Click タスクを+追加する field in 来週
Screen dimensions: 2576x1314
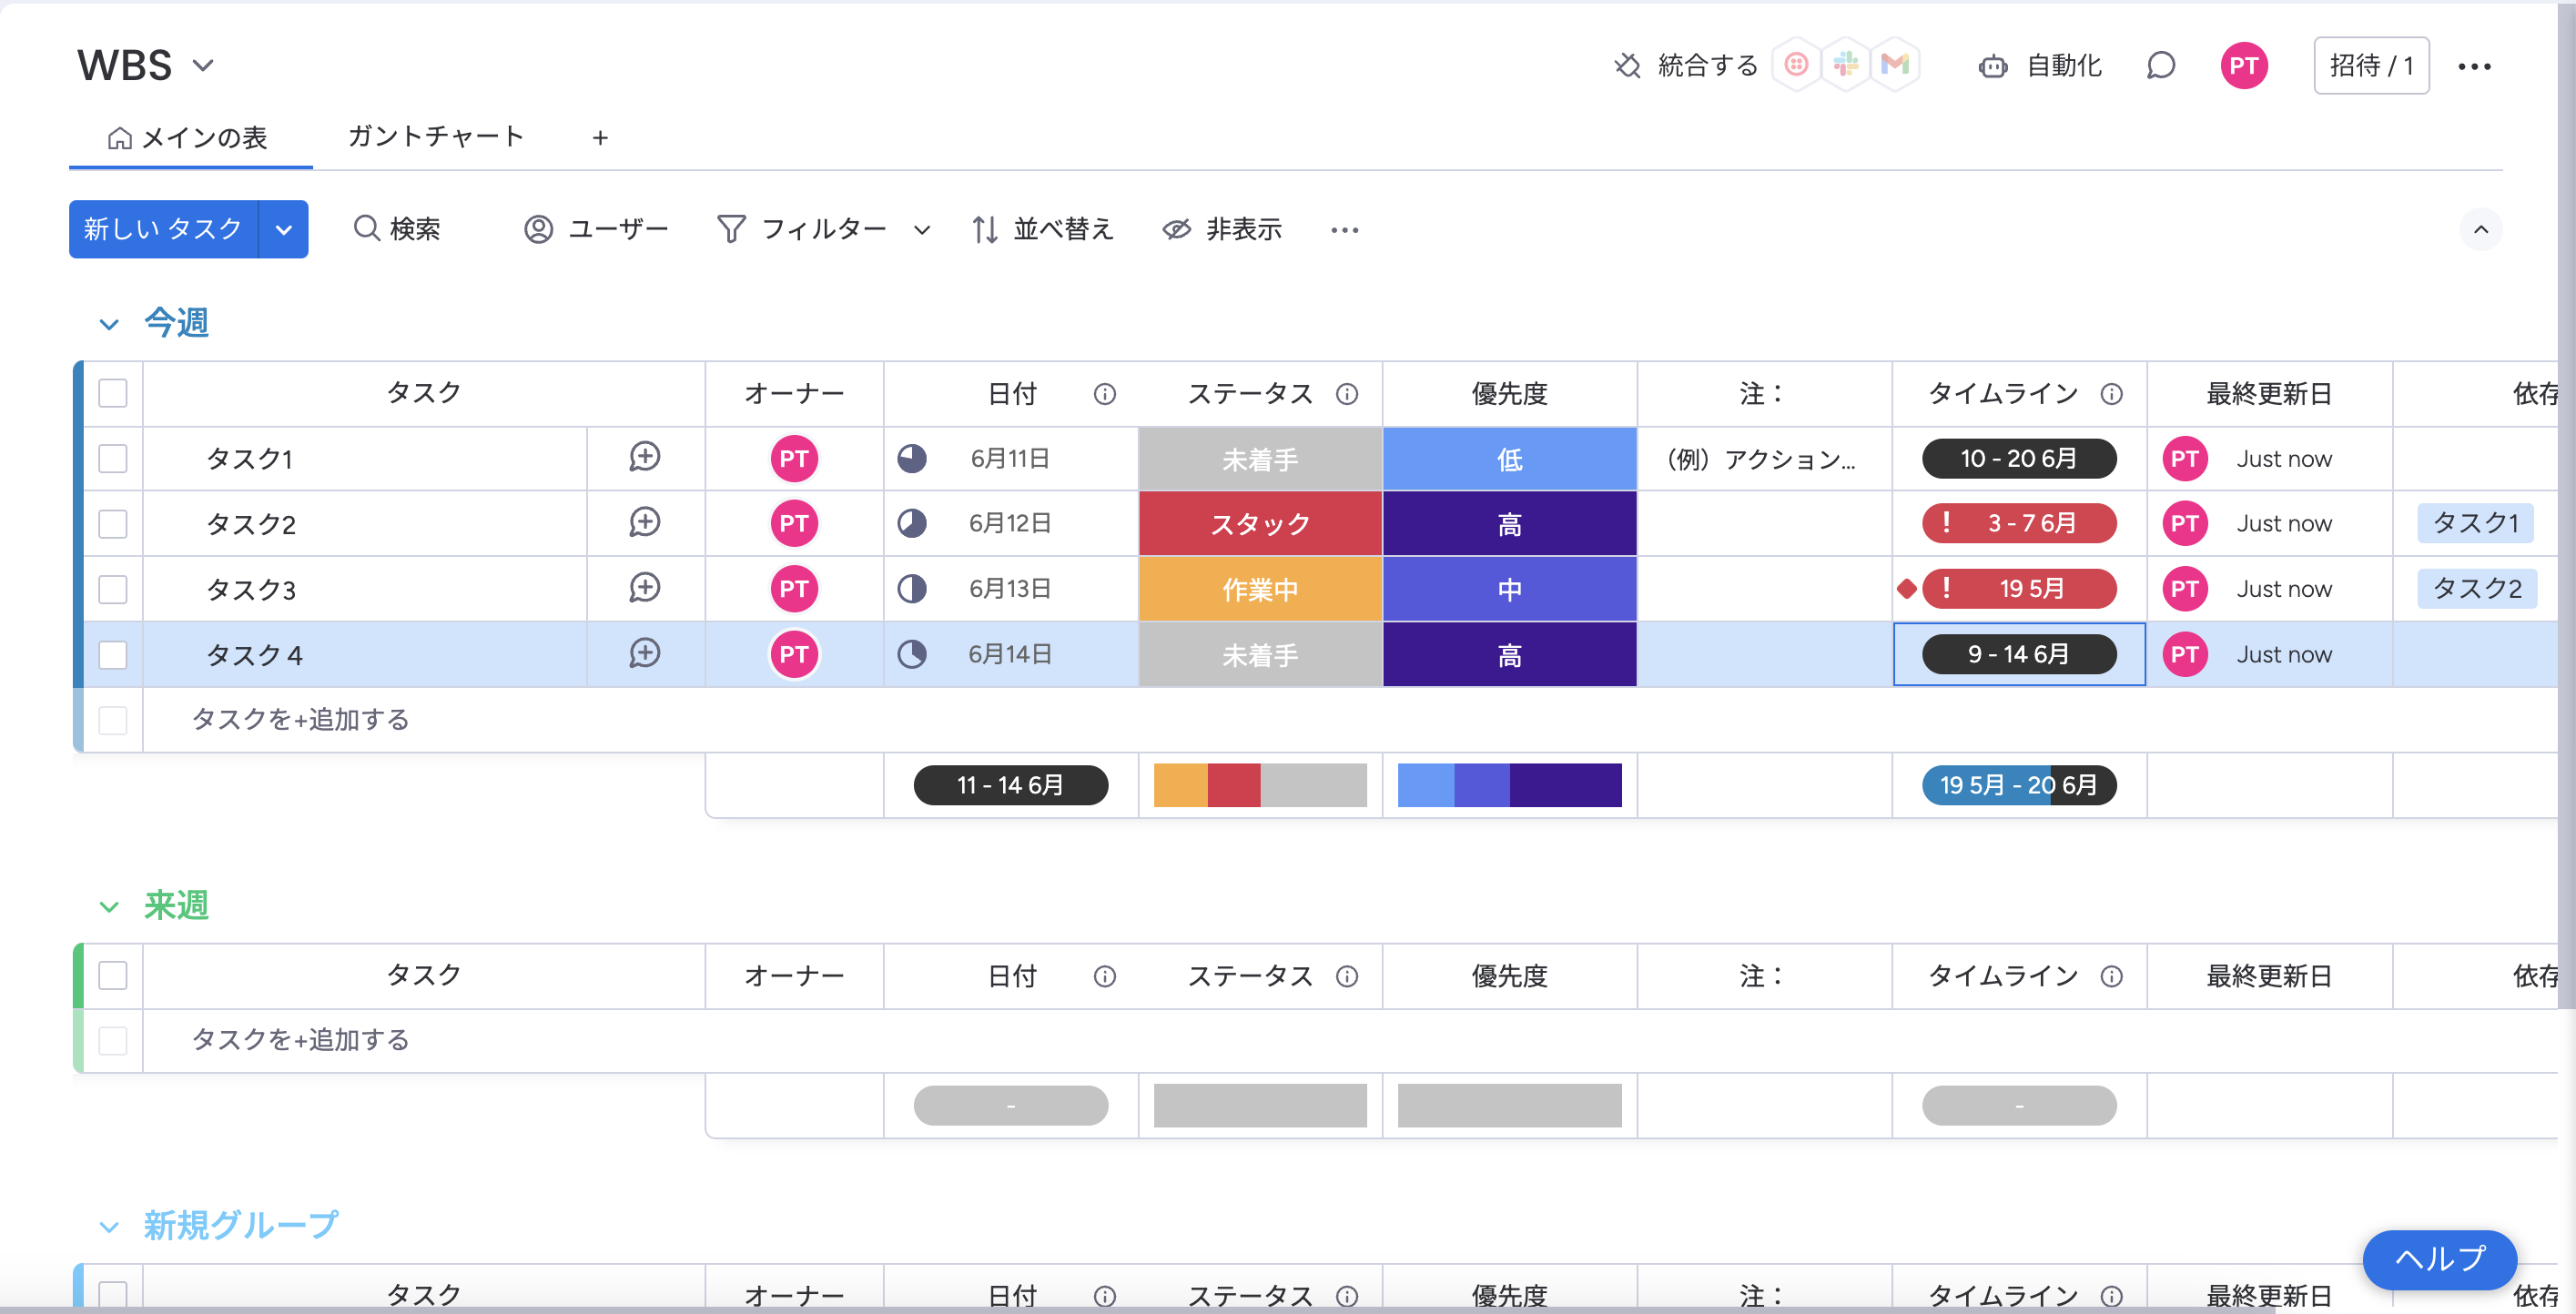pyautogui.click(x=300, y=1040)
